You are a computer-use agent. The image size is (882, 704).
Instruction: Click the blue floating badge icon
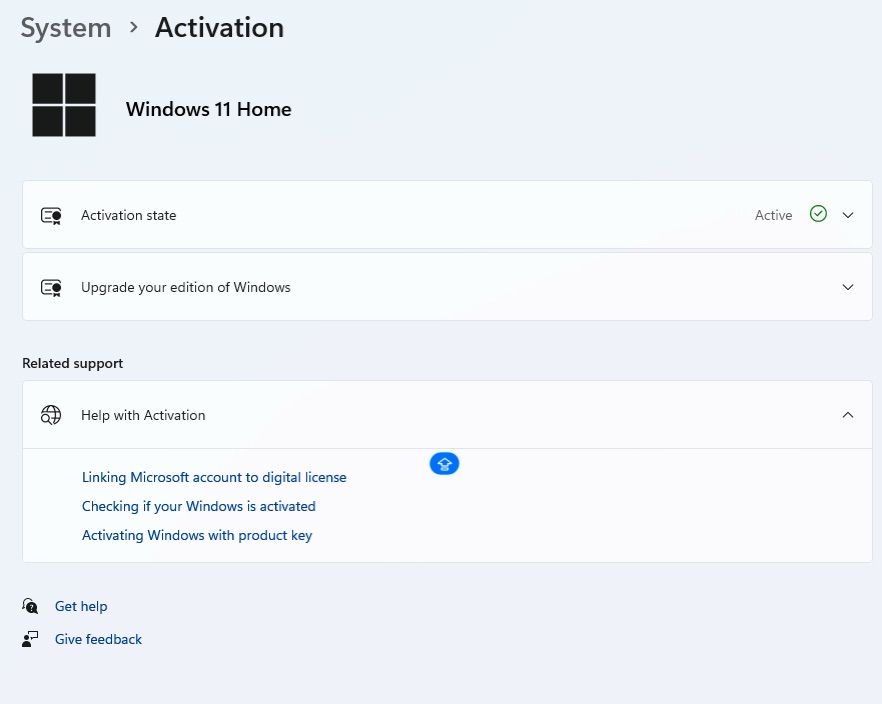click(x=444, y=464)
